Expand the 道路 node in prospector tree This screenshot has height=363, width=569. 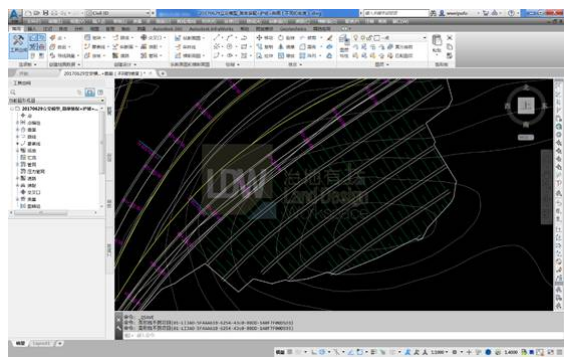click(x=17, y=178)
